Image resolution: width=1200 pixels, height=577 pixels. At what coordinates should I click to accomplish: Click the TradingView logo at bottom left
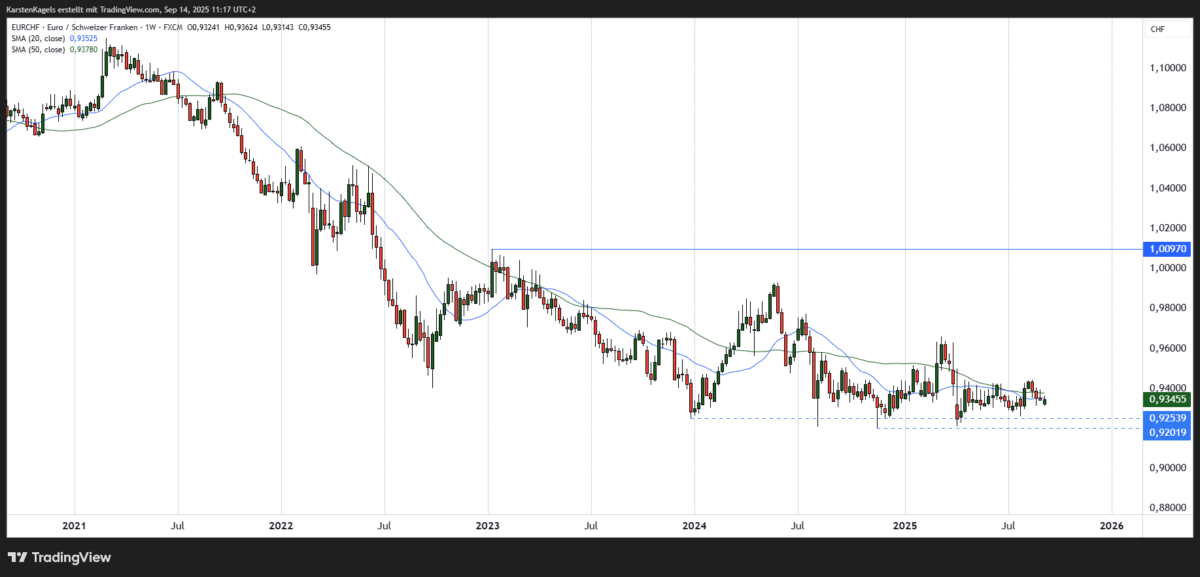(60, 558)
